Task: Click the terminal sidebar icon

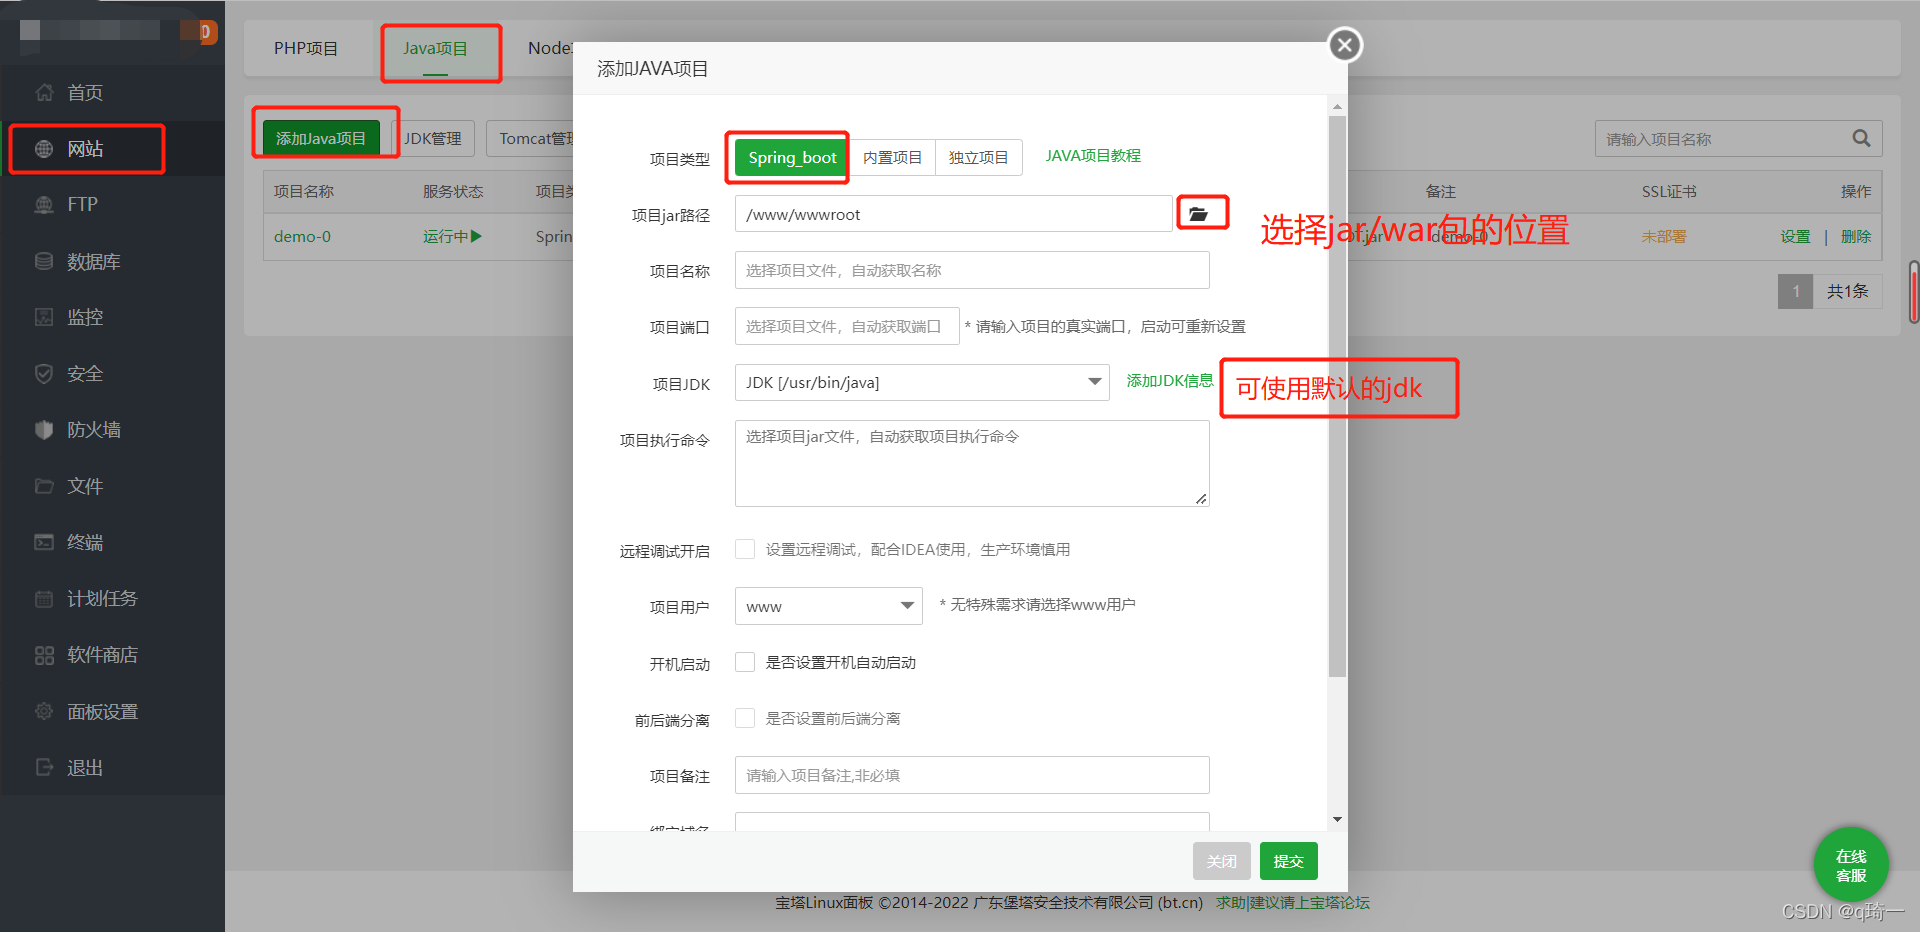Action: [44, 542]
